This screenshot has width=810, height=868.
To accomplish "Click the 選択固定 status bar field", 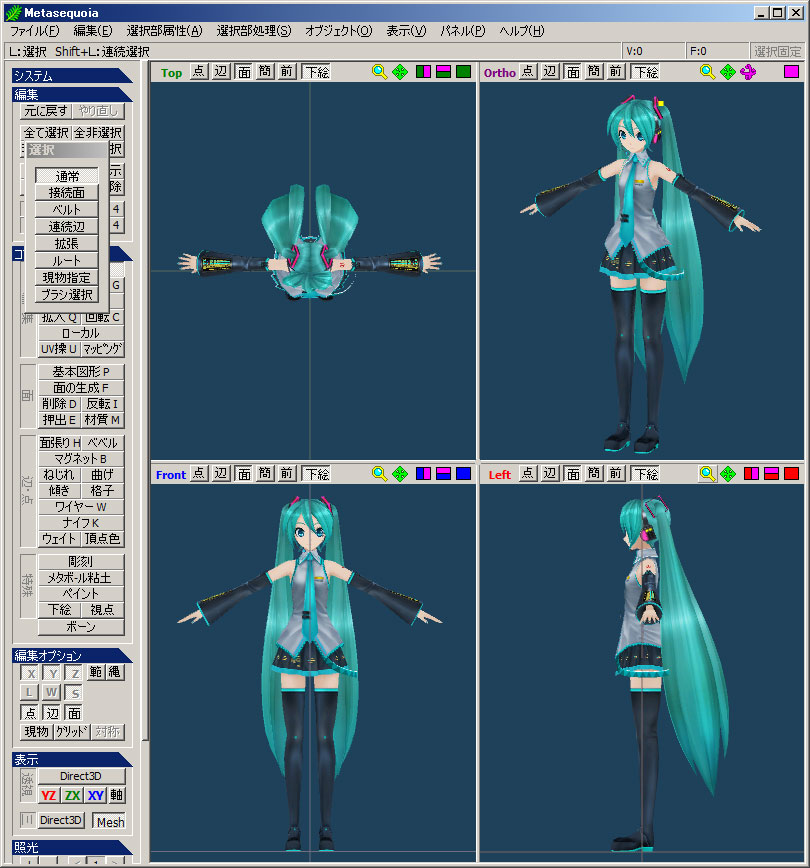I will (x=776, y=51).
